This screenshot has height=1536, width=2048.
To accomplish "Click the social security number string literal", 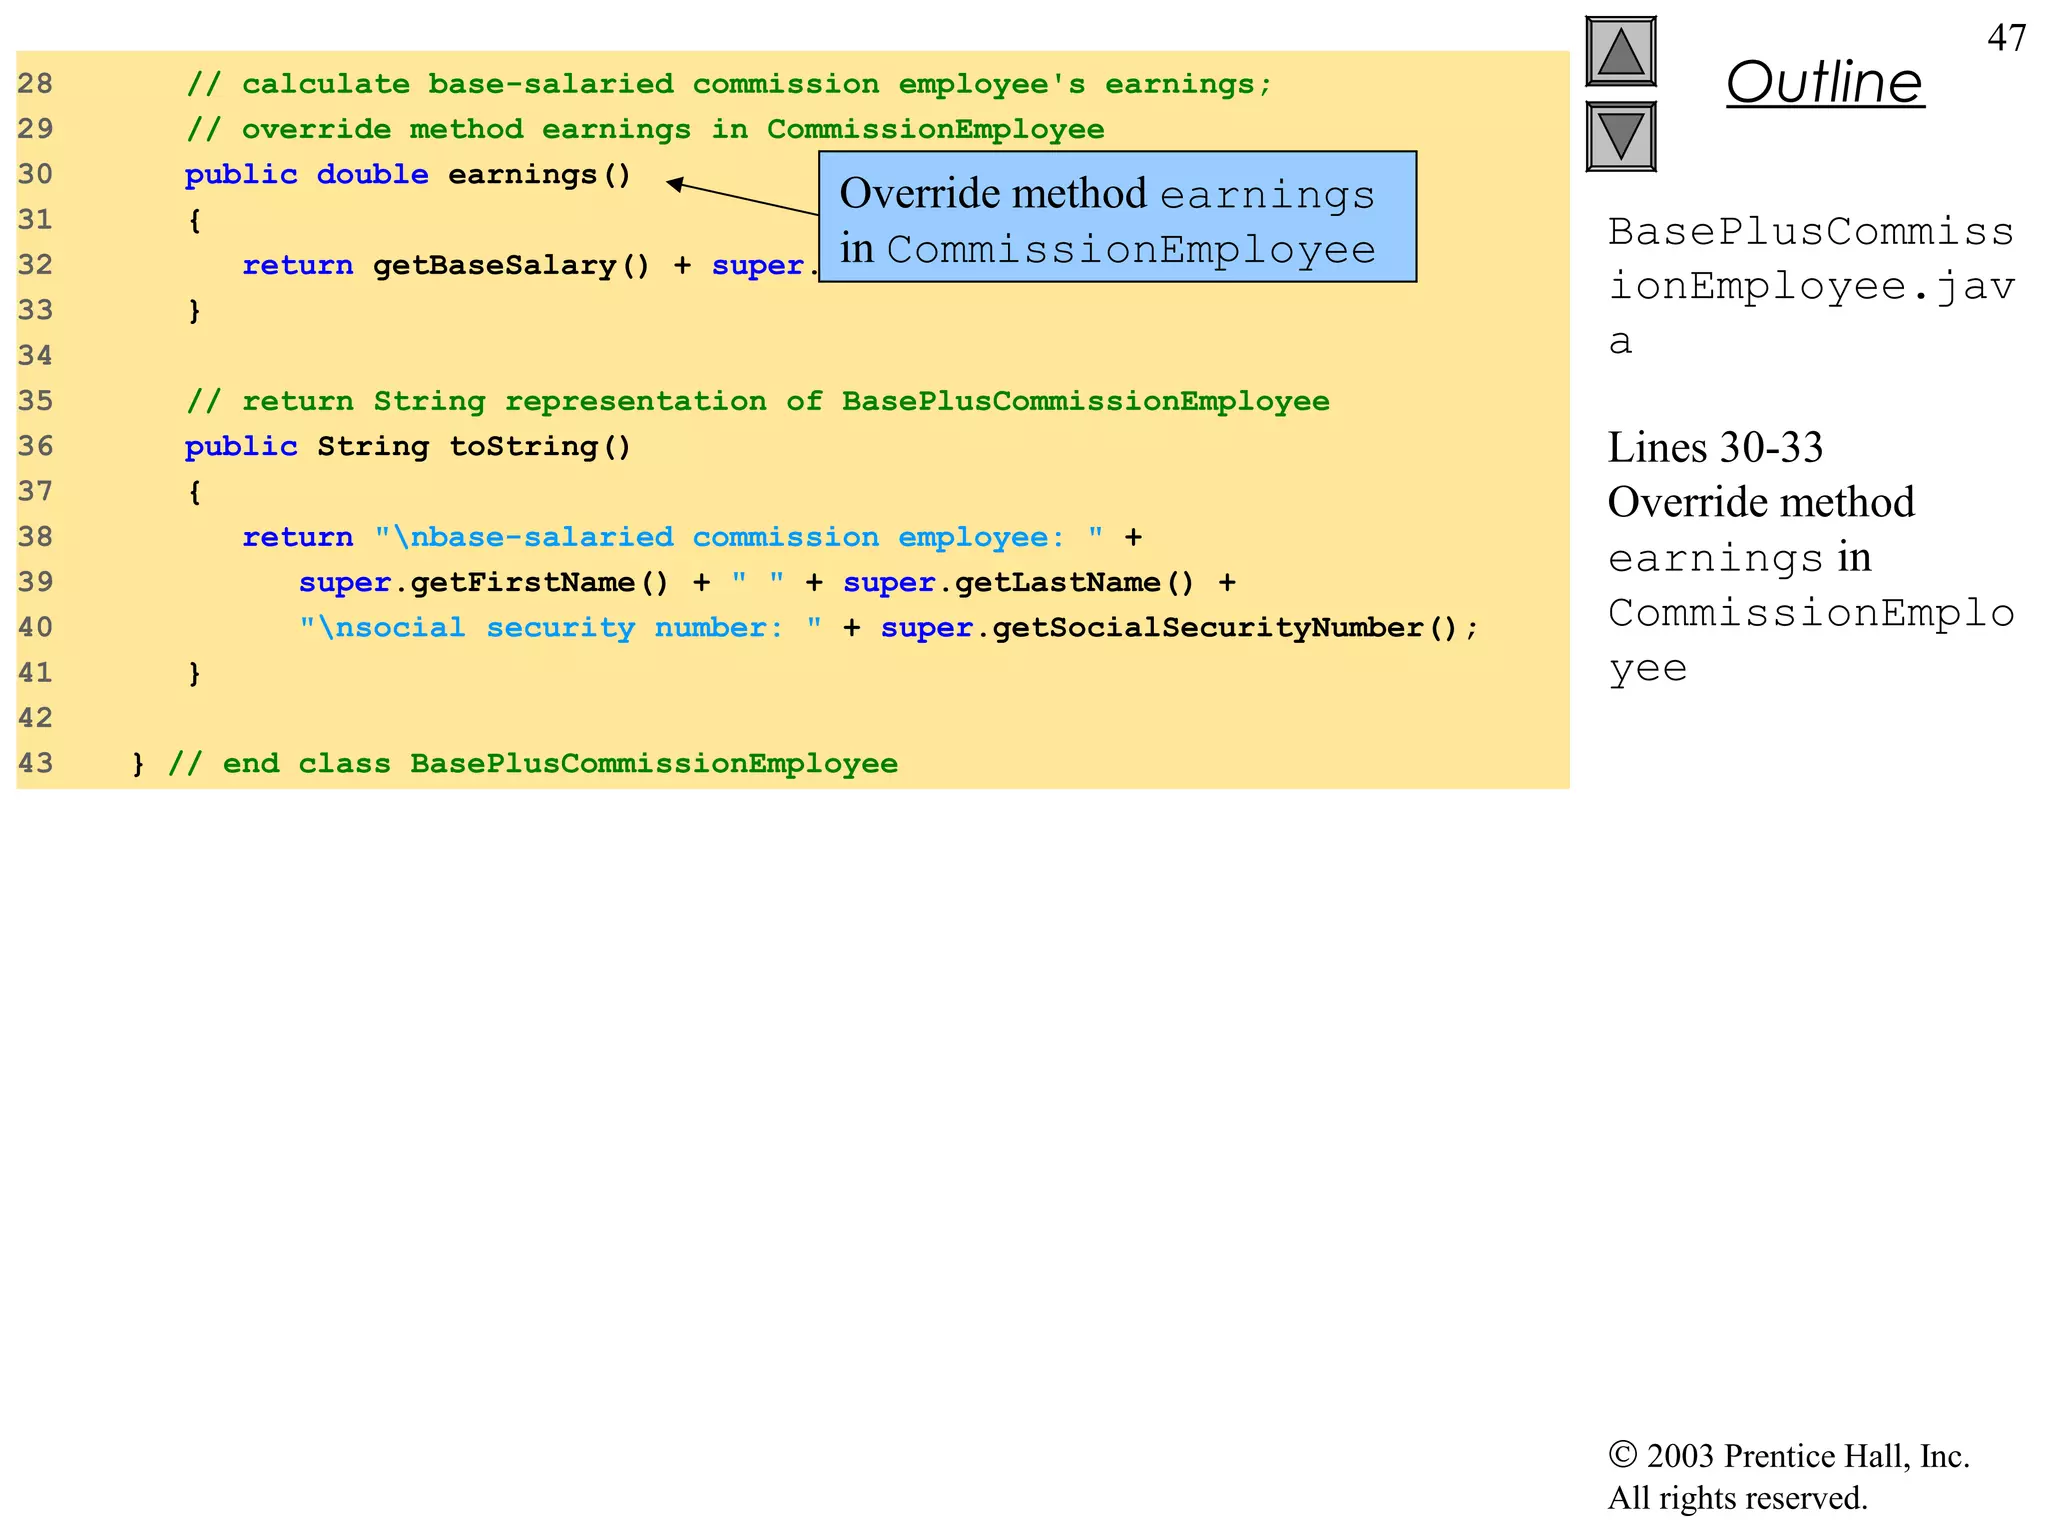I will click(x=560, y=628).
